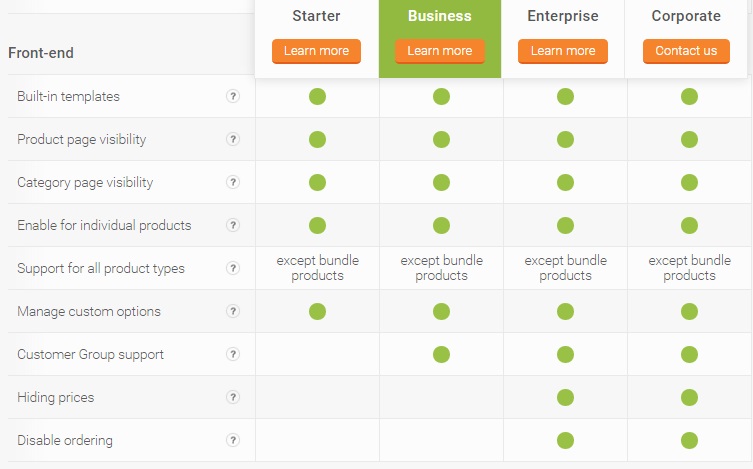Click Starter's except bundle products text

pos(317,268)
